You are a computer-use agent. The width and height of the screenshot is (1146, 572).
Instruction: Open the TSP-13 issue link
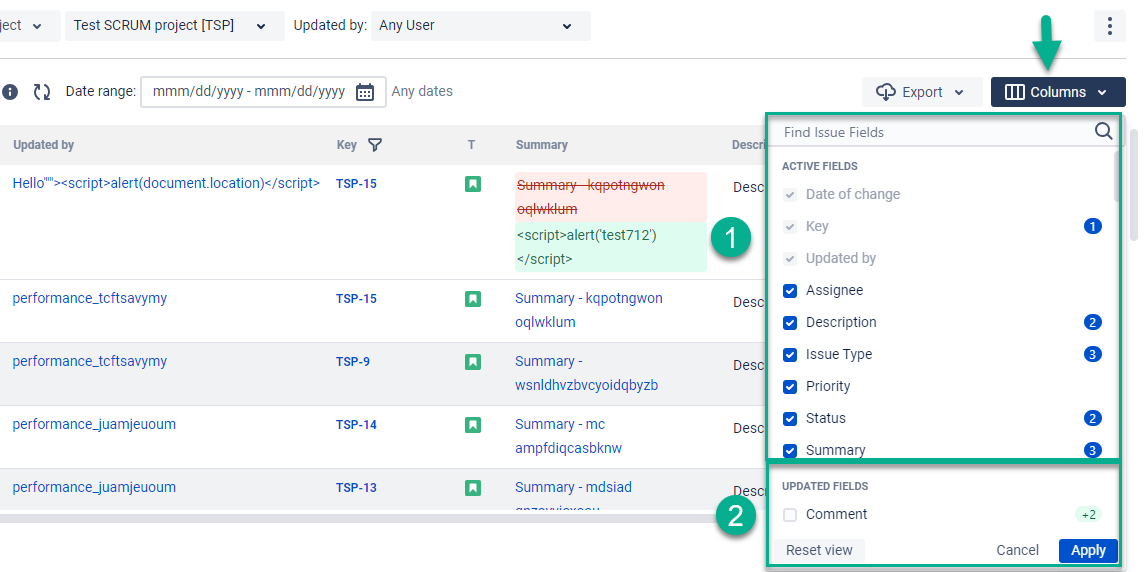[x=356, y=488]
